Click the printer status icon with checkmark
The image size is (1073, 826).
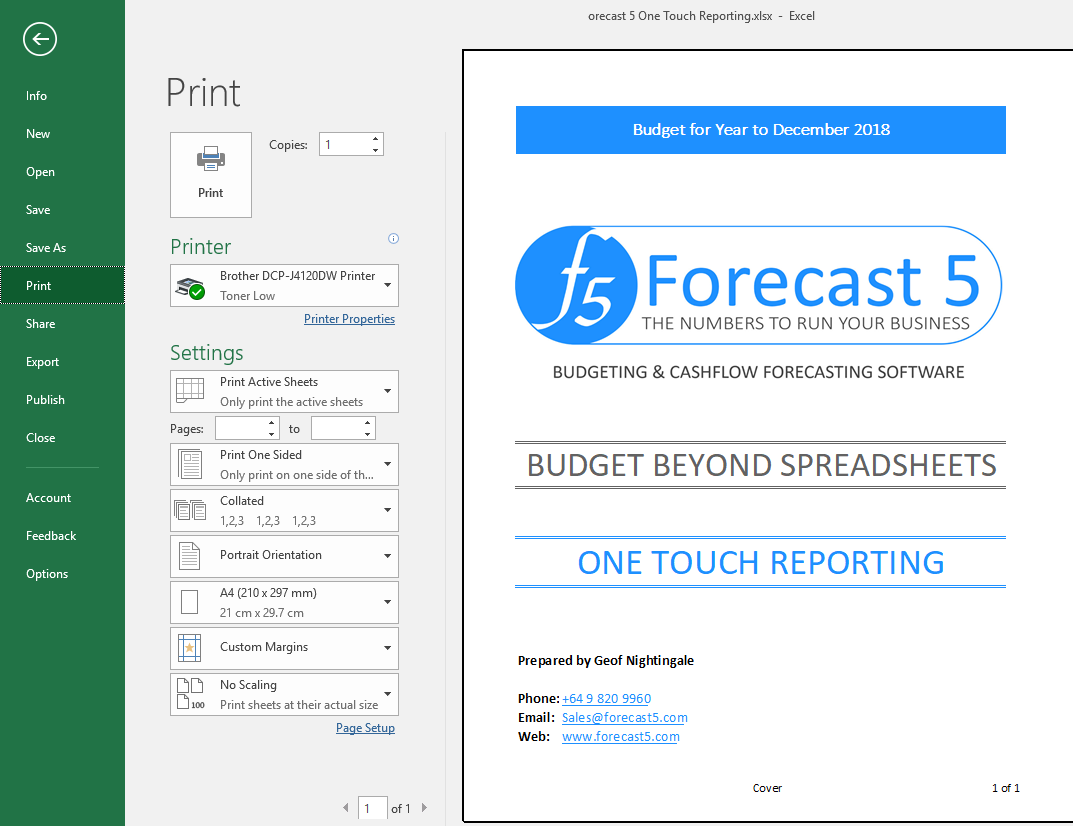190,288
